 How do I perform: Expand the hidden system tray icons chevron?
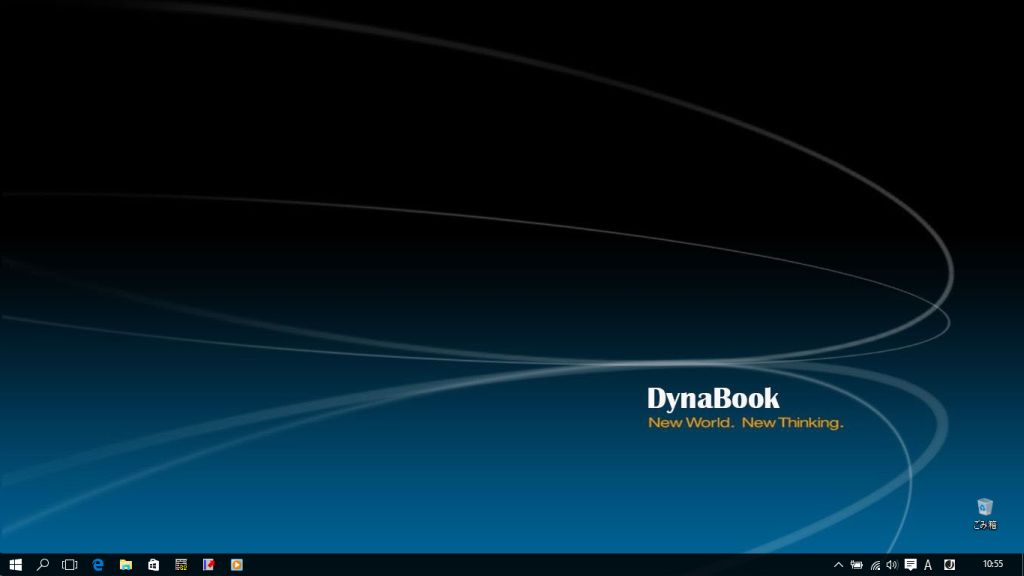point(838,565)
